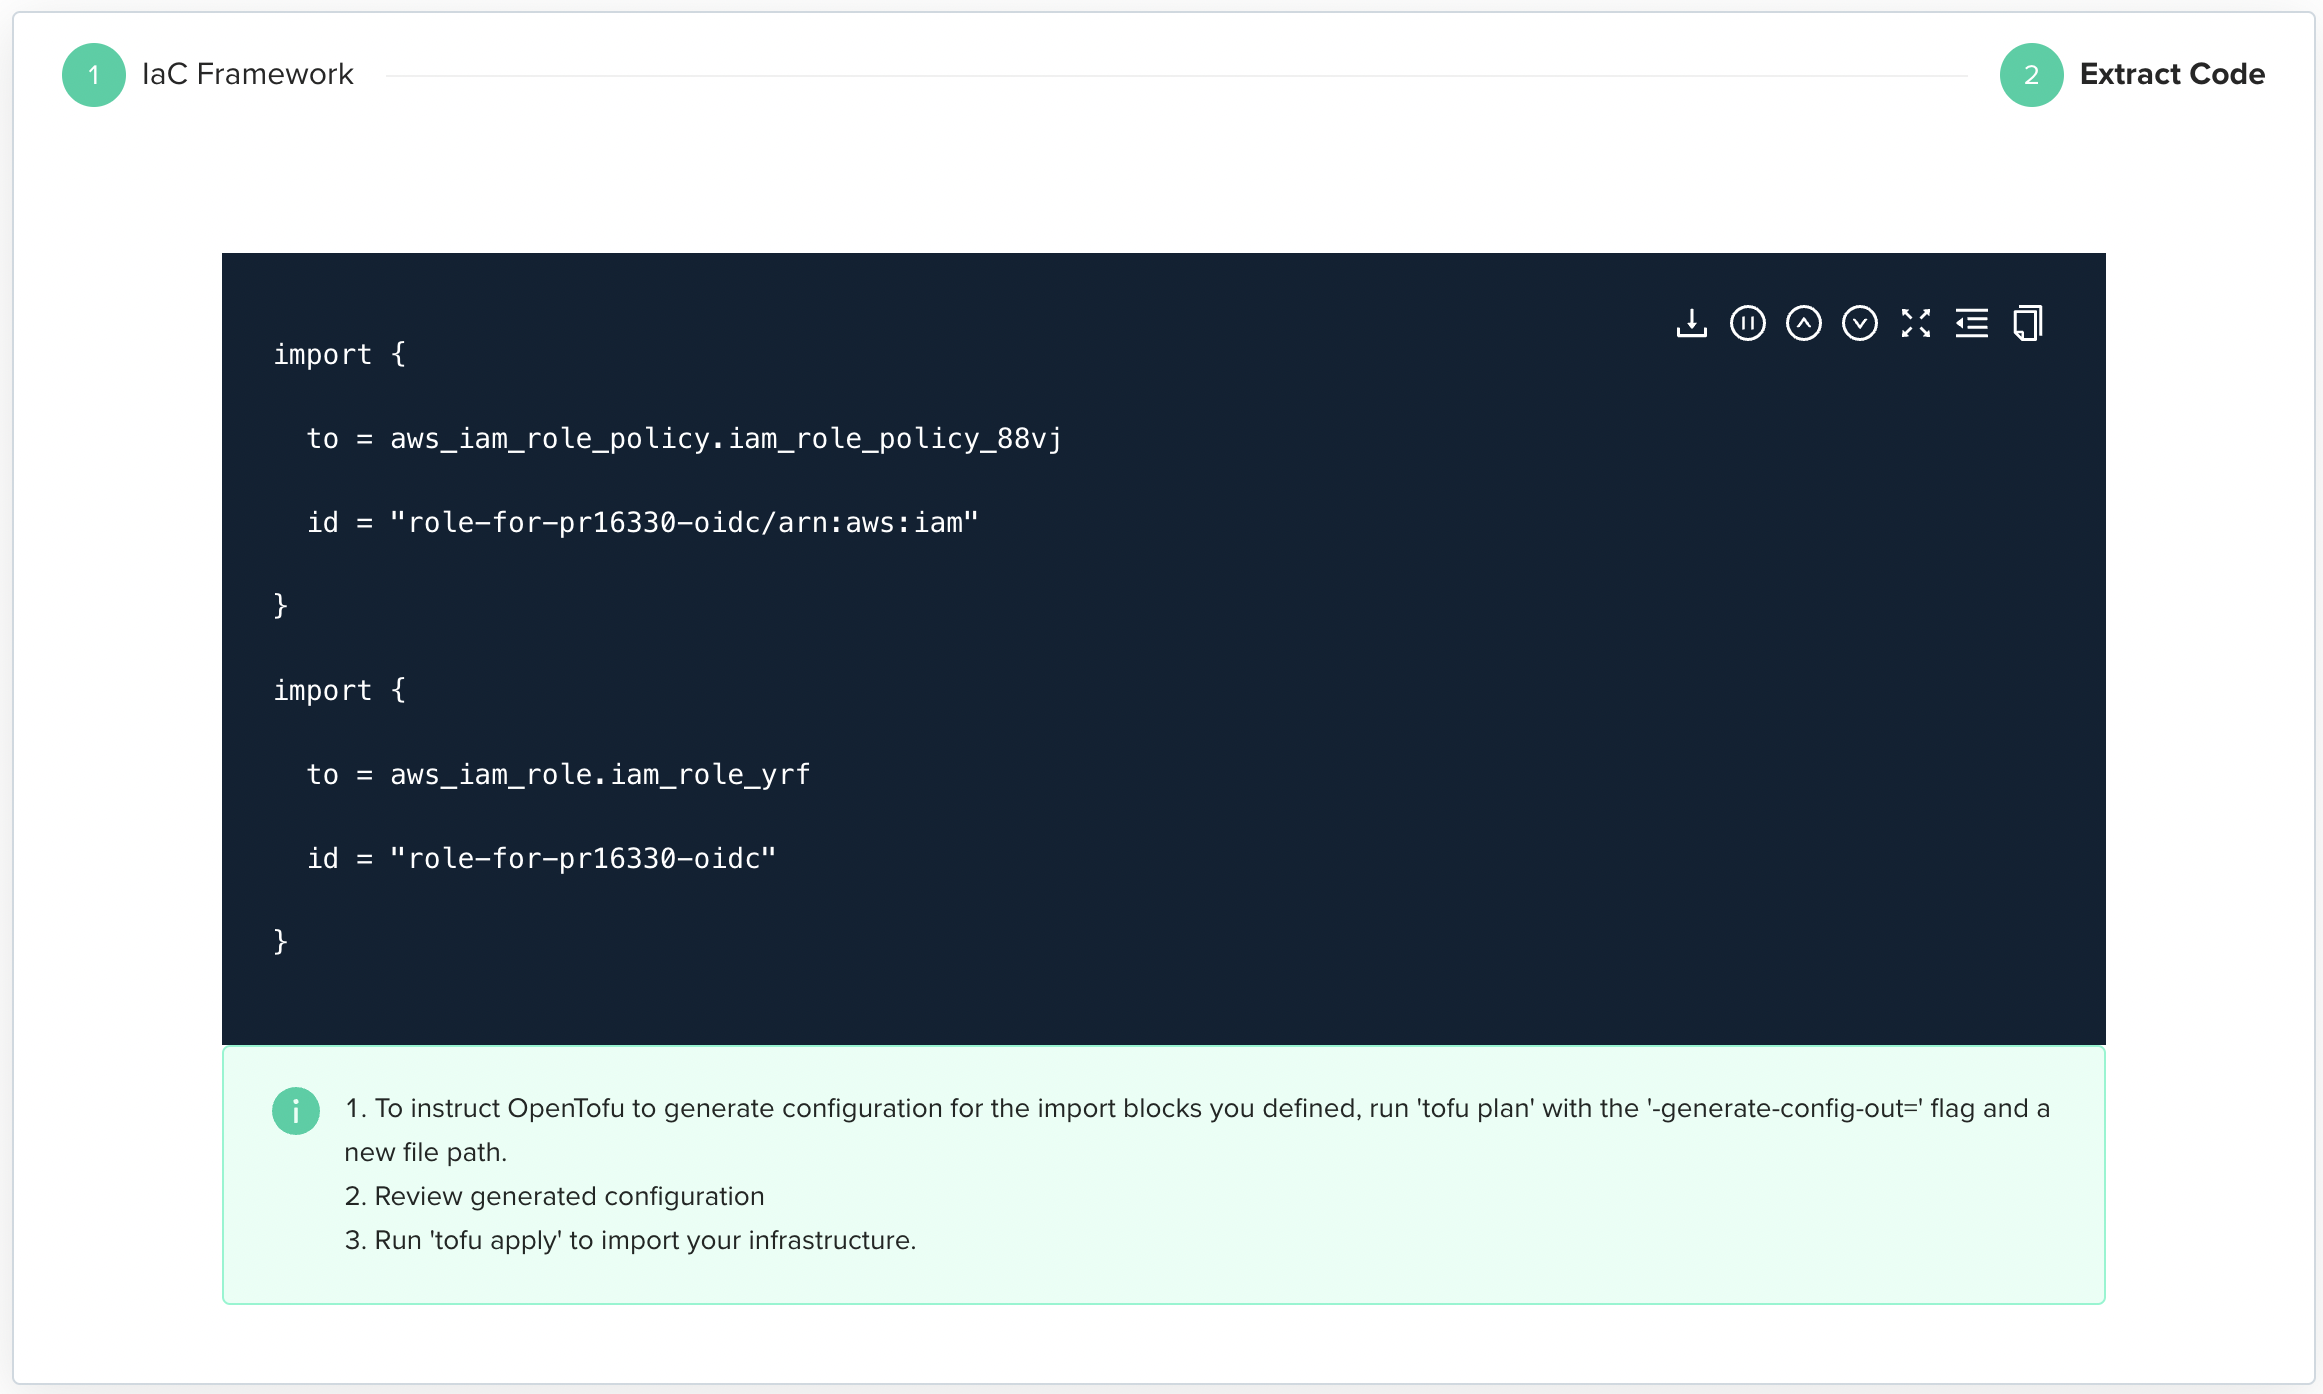Click the step 2 circle
Image resolution: width=2323 pixels, height=1394 pixels.
[x=2031, y=75]
